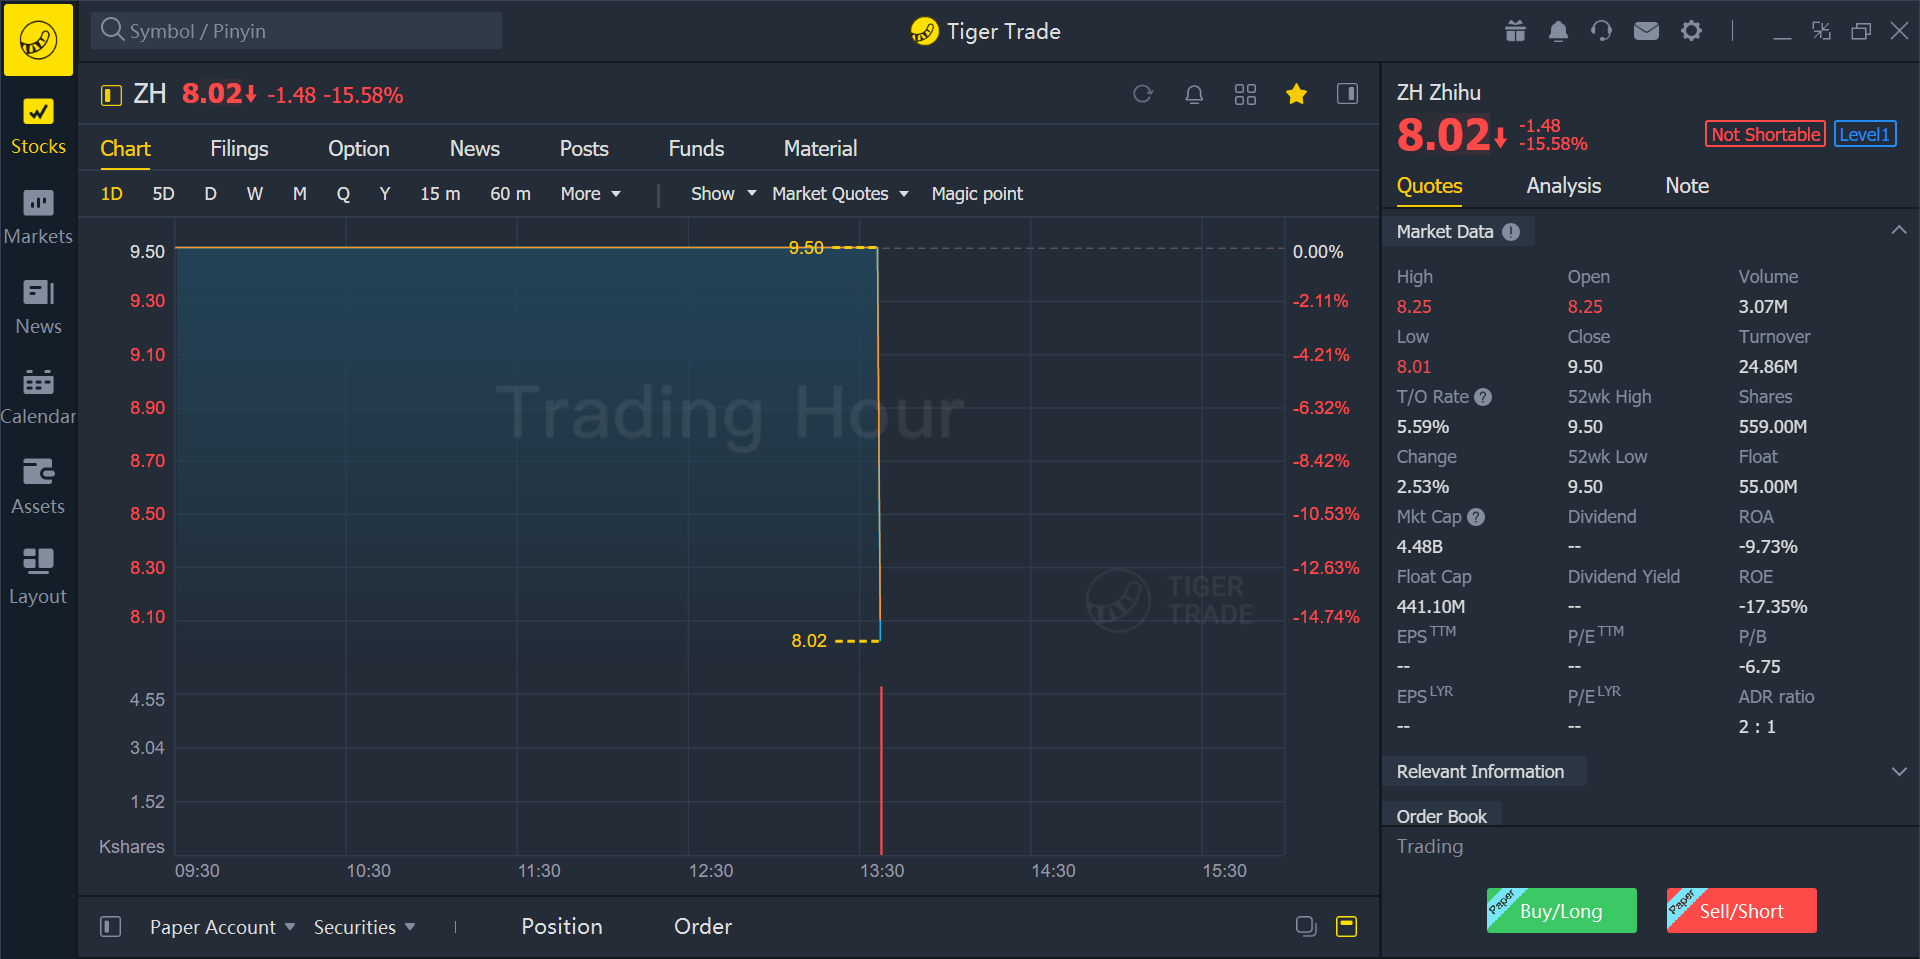The height and width of the screenshot is (959, 1920).
Task: Open notifications bell in title bar
Action: click(1558, 31)
